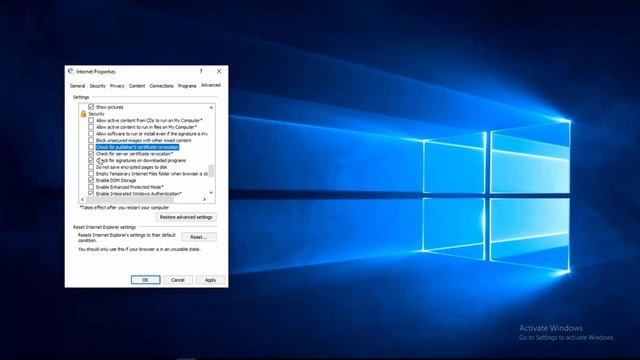The width and height of the screenshot is (640, 360).
Task: Click the 'Reset Internet Explorer settings' group label
Action: (104, 227)
